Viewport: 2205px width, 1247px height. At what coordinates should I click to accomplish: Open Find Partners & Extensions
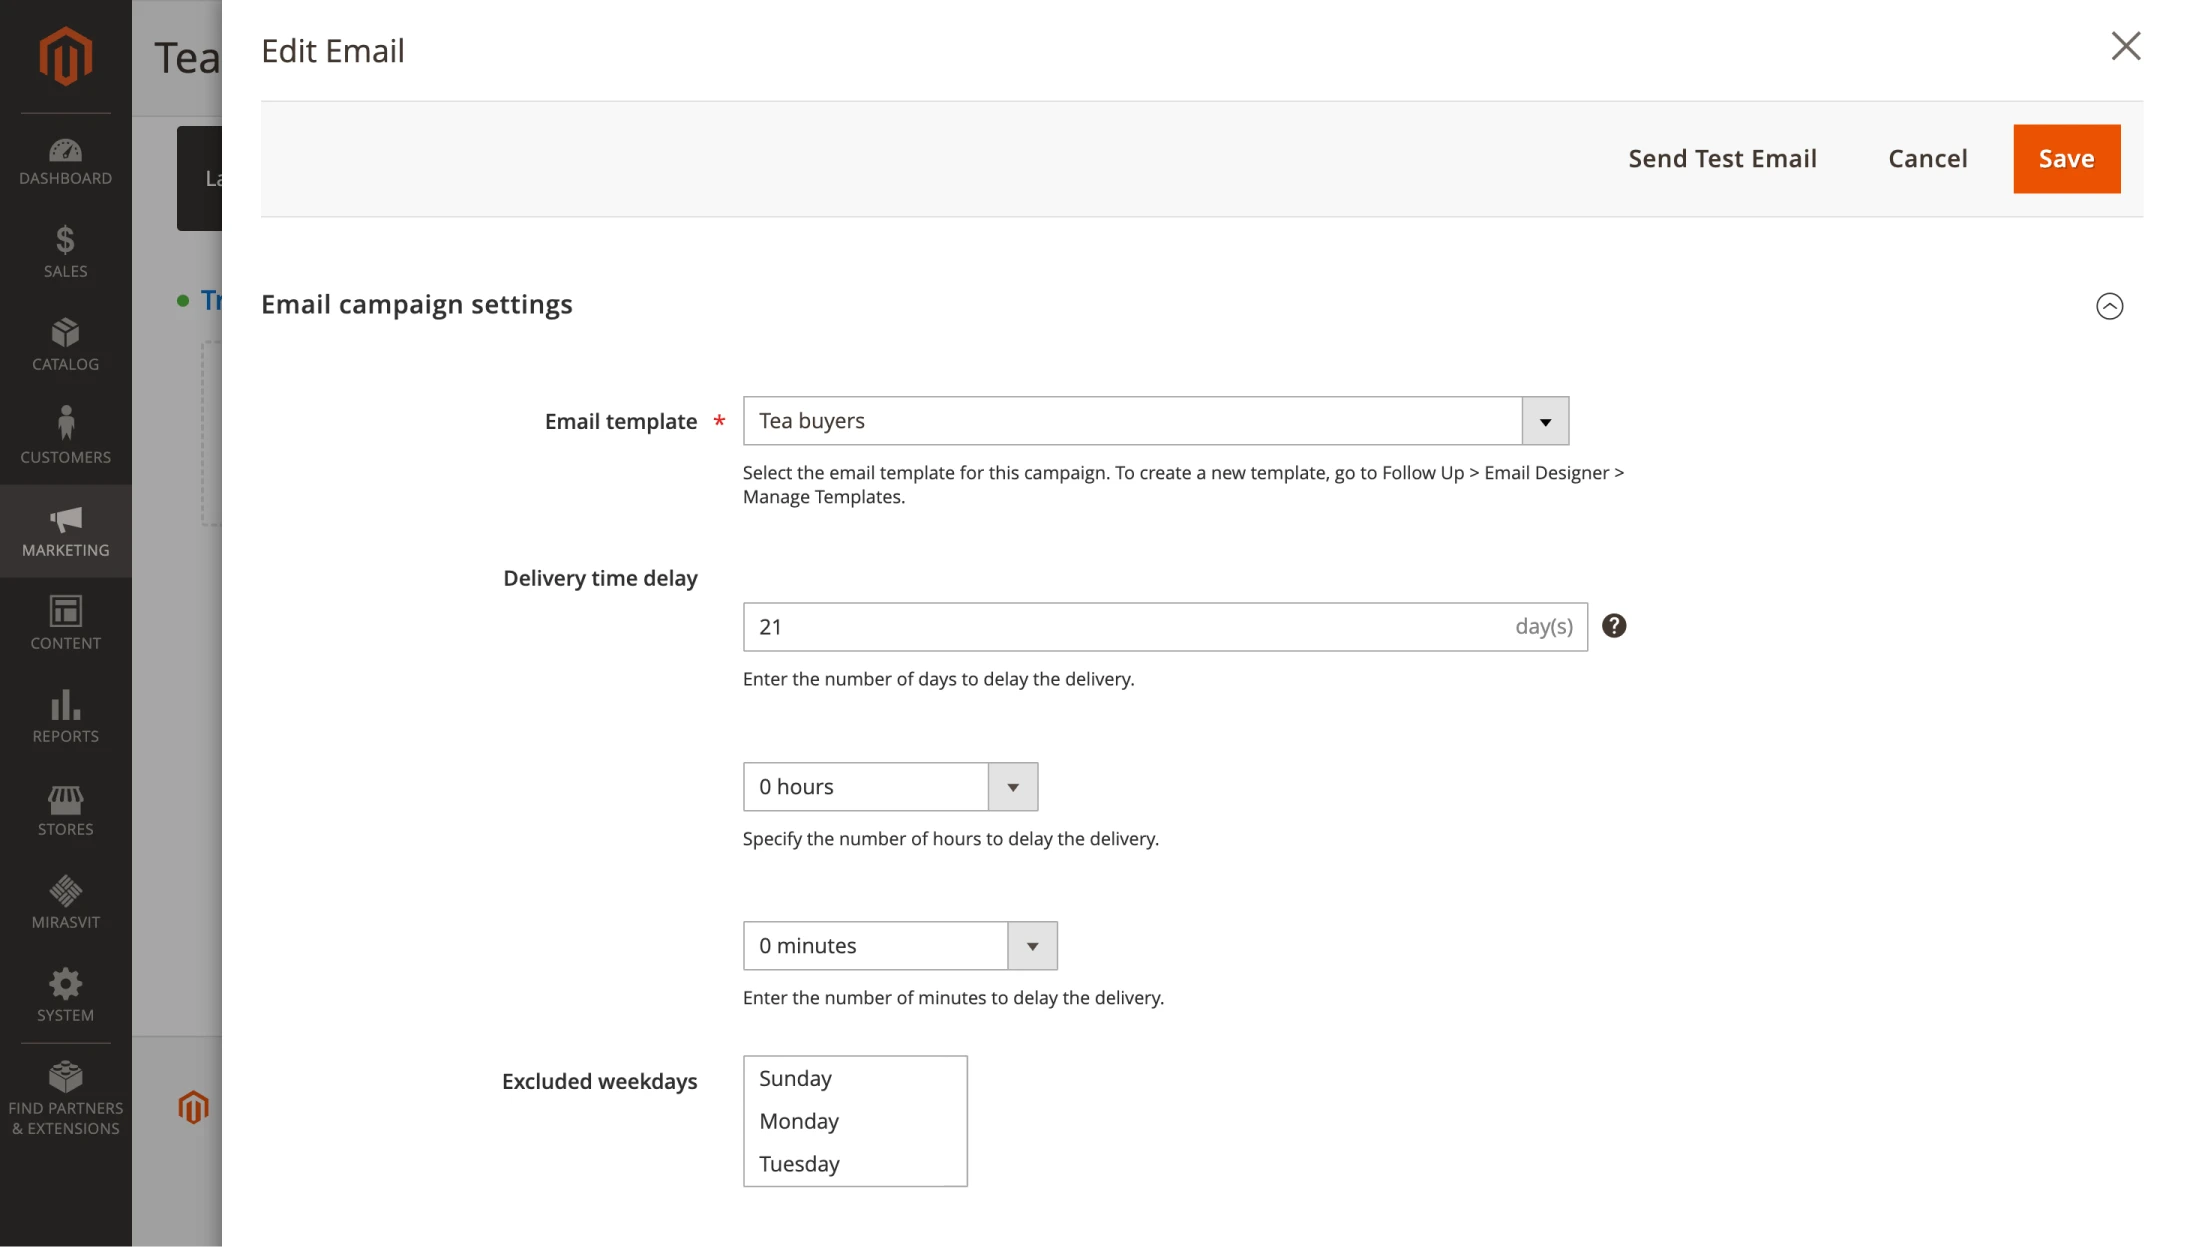point(65,1092)
